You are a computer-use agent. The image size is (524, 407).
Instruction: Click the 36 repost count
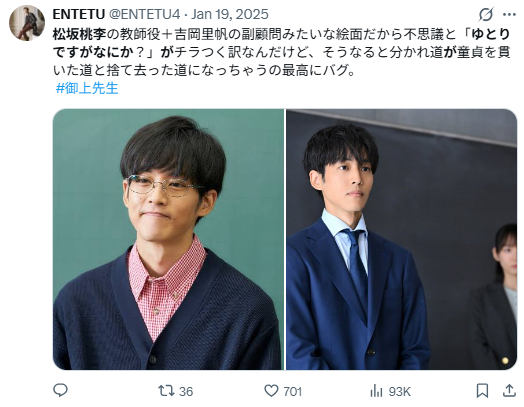[186, 391]
